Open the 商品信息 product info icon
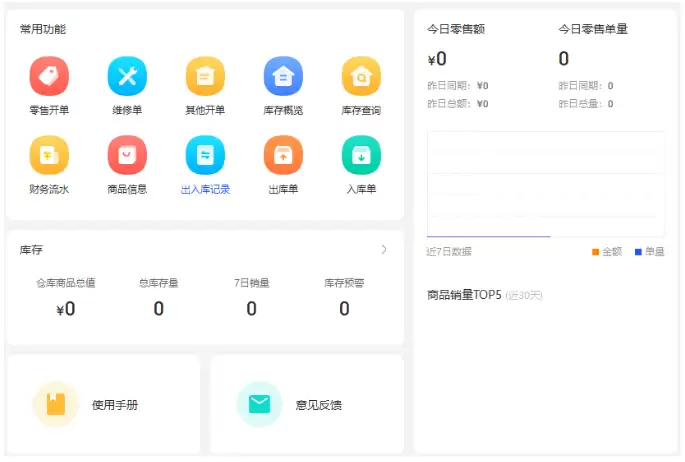The width and height of the screenshot is (685, 462). (x=127, y=155)
